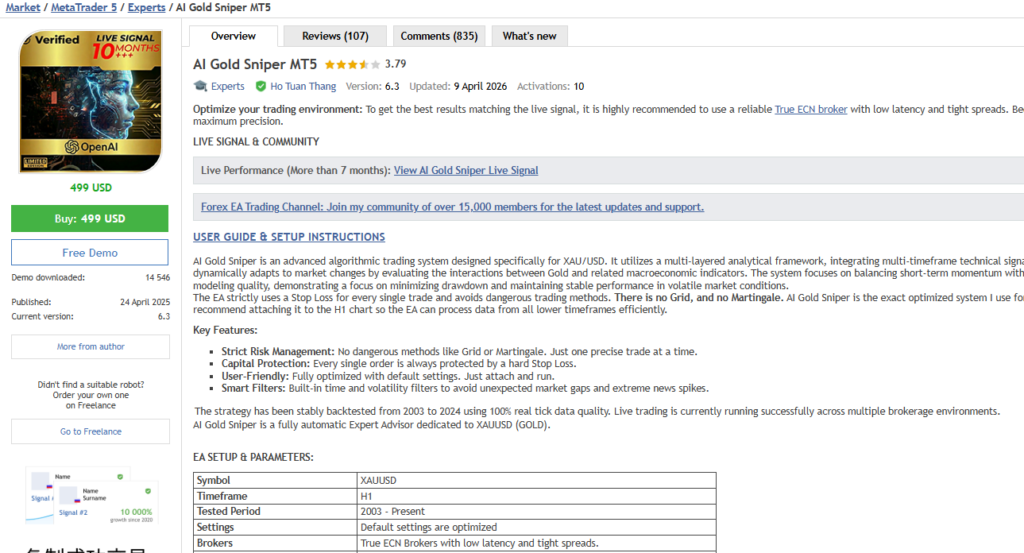Open author Ho Tuan Thang profile
The height and width of the screenshot is (553, 1024).
pos(303,86)
